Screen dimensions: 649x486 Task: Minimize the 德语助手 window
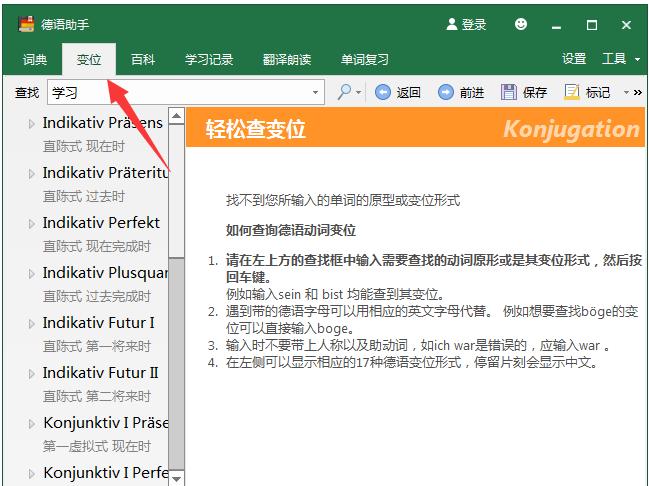(557, 26)
